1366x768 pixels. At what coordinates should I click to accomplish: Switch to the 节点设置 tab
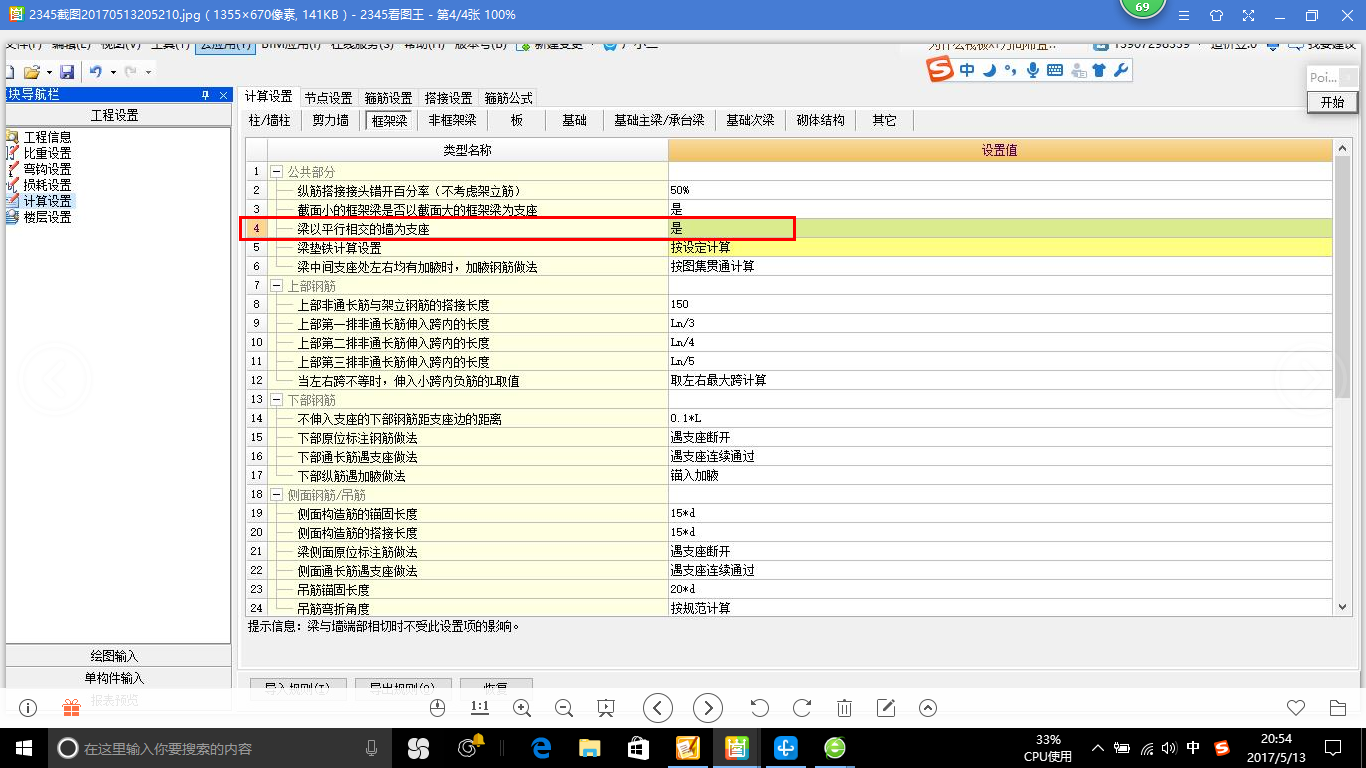point(329,98)
